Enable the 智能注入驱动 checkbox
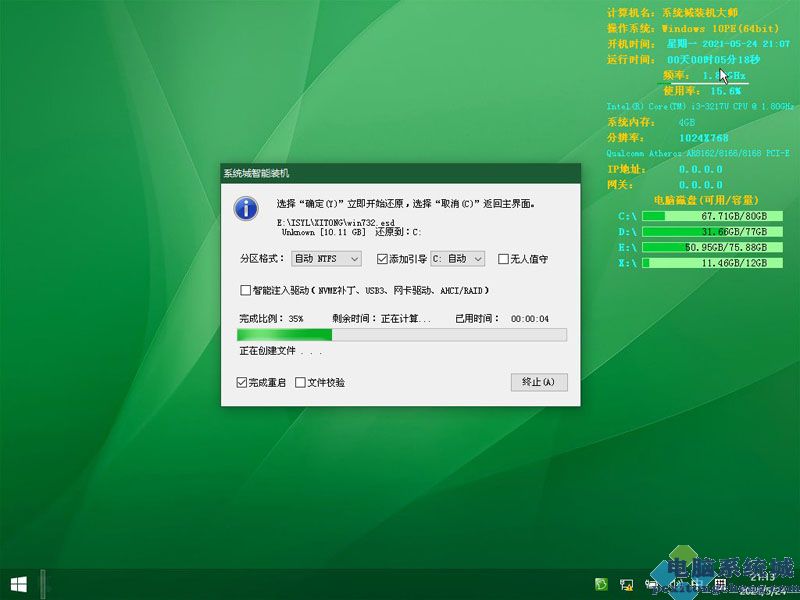Viewport: 800px width, 600px height. point(245,290)
